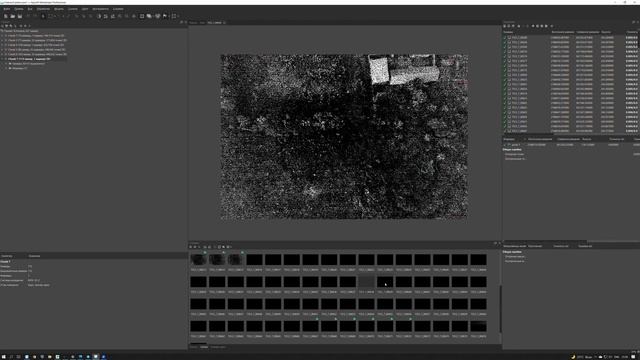Select the dashed Rectangle Selection tool
640x360 pixels.
pos(50,16)
